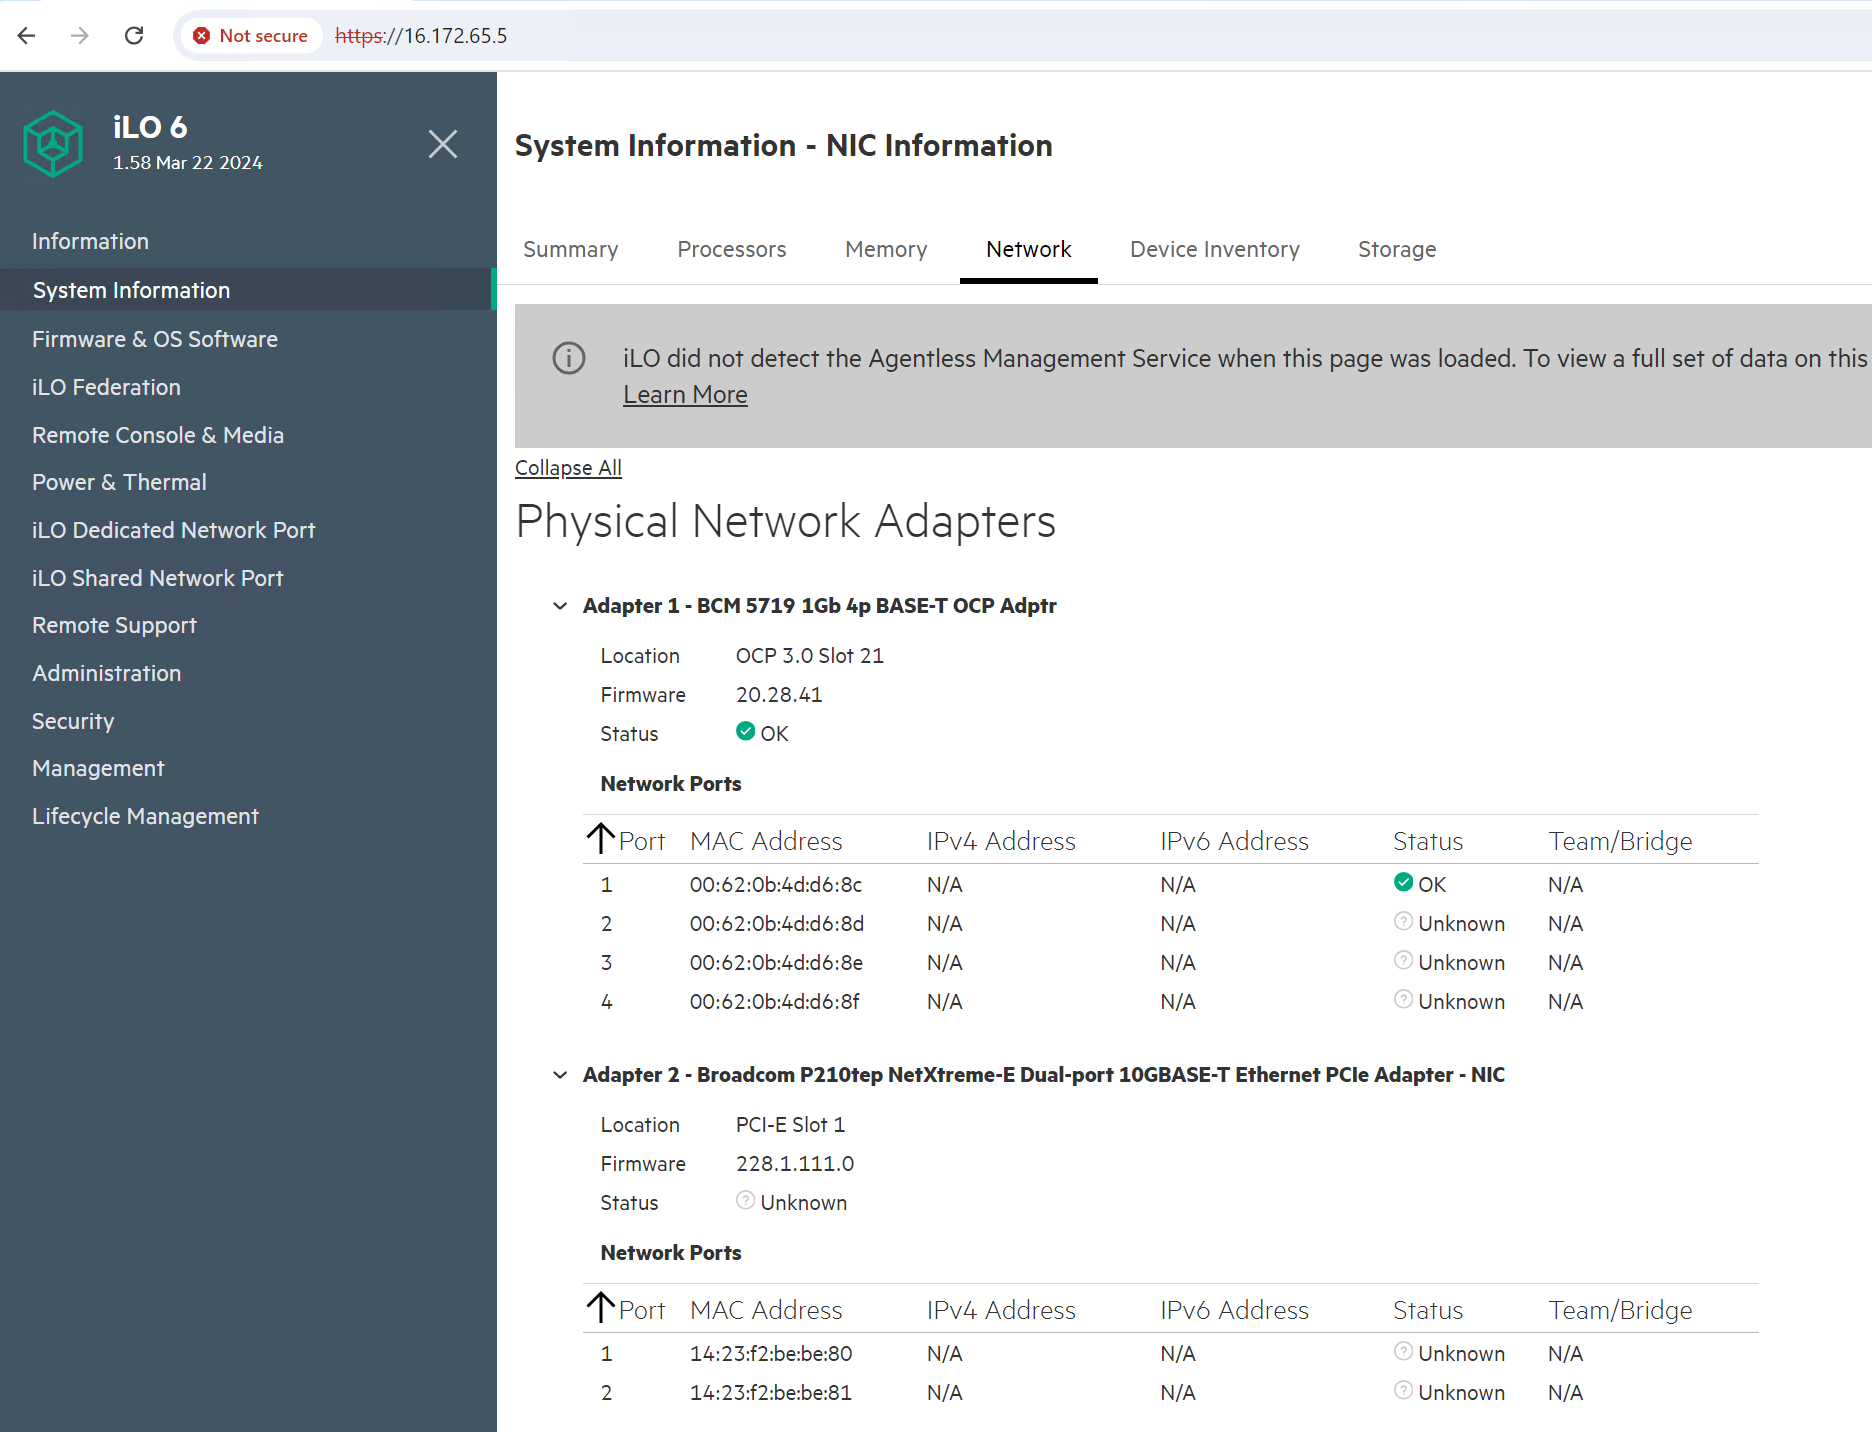Click Adapter 2 Unknown status icon
Viewport: 1872px width, 1432px height.
745,1200
